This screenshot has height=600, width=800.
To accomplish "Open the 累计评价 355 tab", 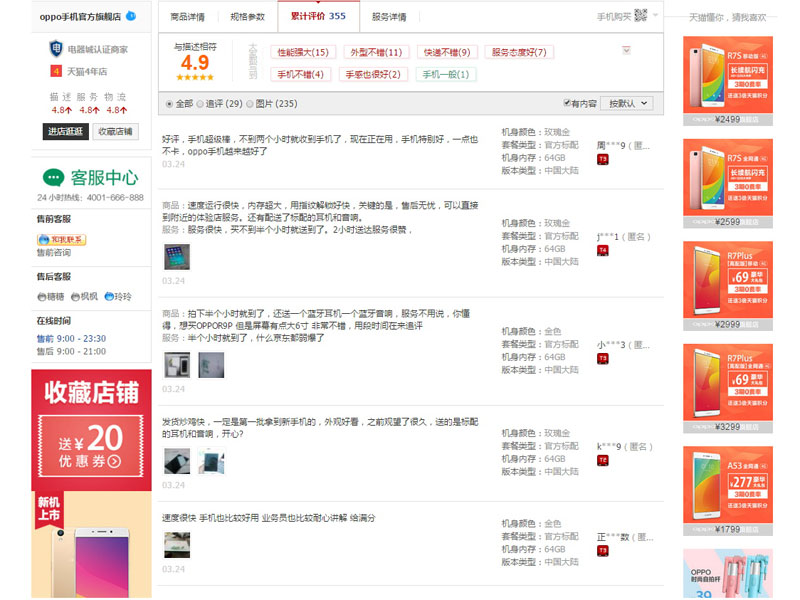I will (318, 16).
